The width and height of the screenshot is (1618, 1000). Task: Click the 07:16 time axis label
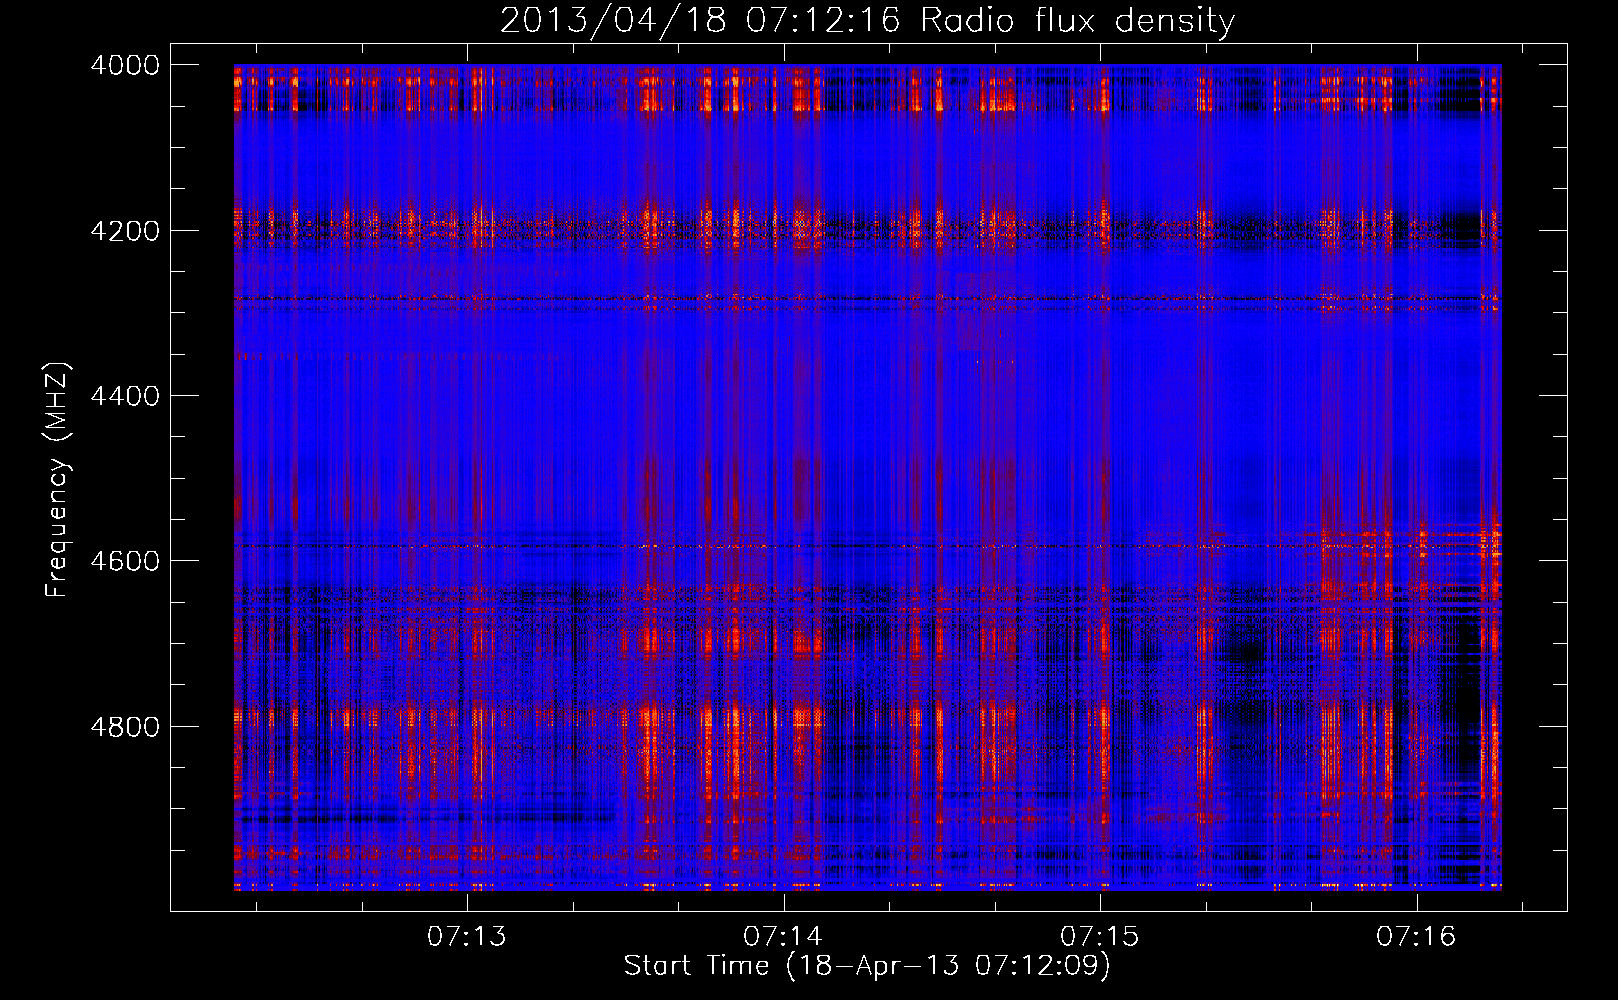[x=1416, y=936]
